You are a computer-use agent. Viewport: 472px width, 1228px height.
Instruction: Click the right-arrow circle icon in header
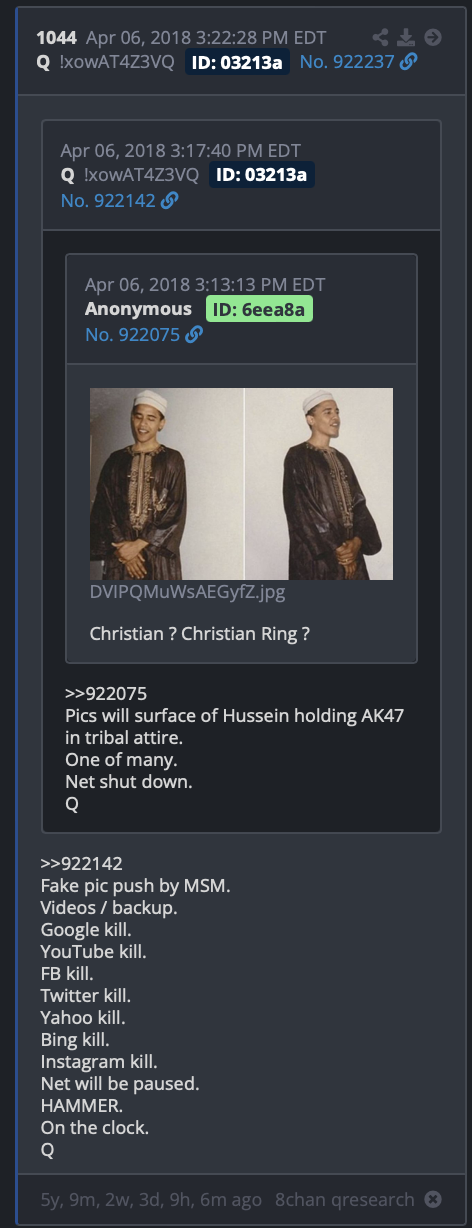(432, 38)
